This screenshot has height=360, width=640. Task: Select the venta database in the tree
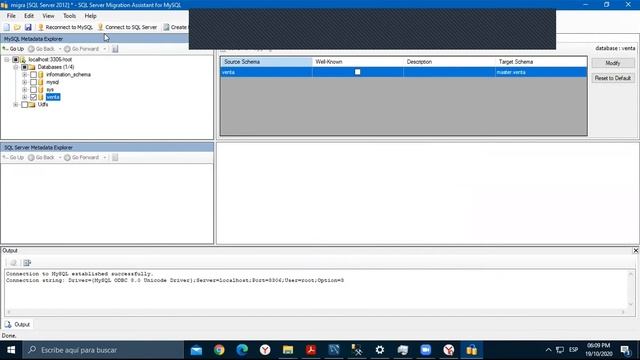pyautogui.click(x=53, y=97)
